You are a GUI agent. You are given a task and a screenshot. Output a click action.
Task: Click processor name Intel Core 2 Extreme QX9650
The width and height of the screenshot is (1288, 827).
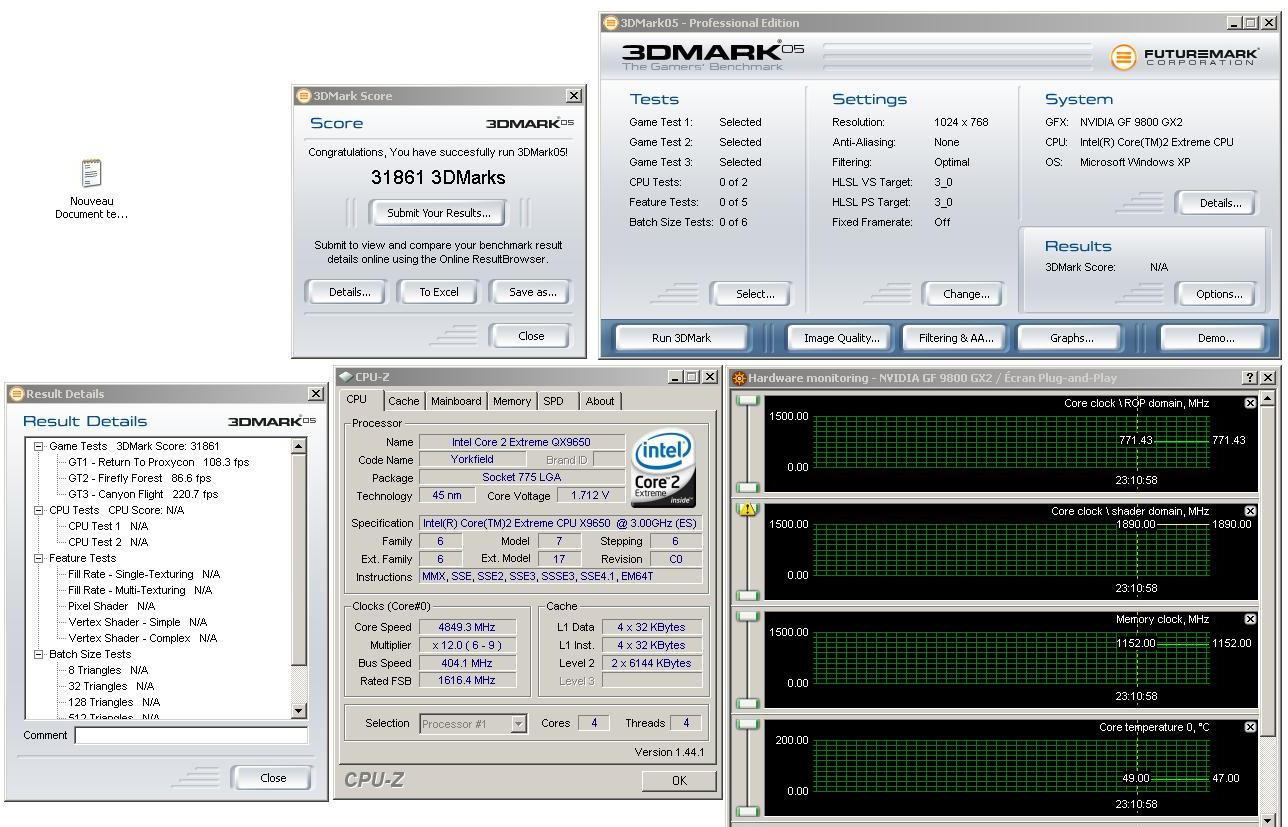(x=522, y=442)
